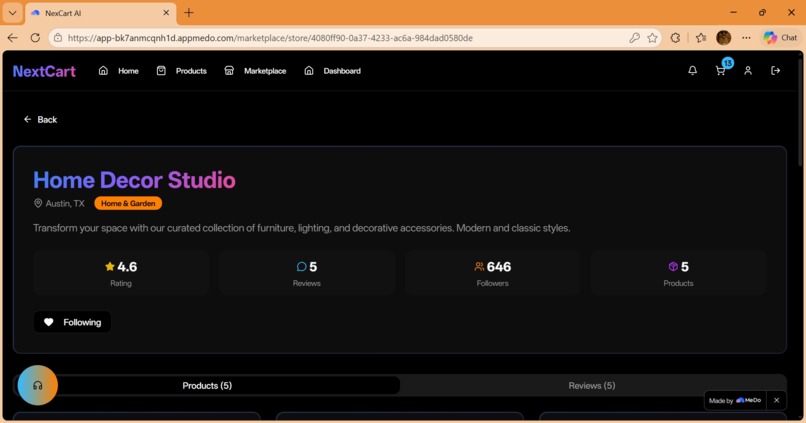Click the 5 Products stat card
This screenshot has height=423, width=806.
coord(678,273)
